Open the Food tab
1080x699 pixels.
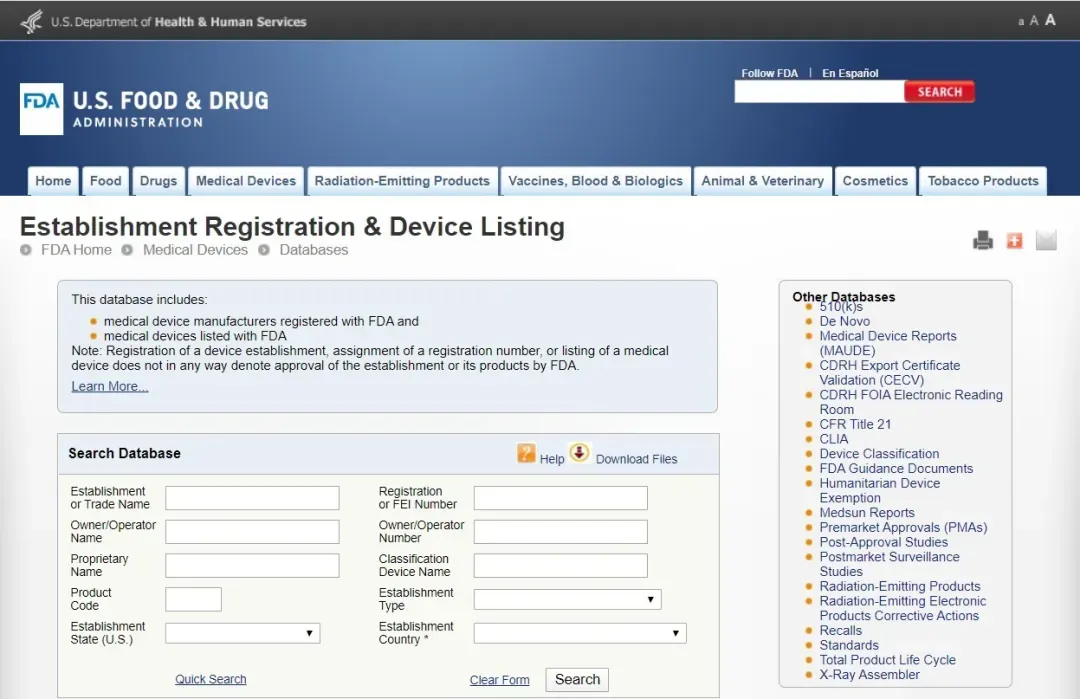105,181
